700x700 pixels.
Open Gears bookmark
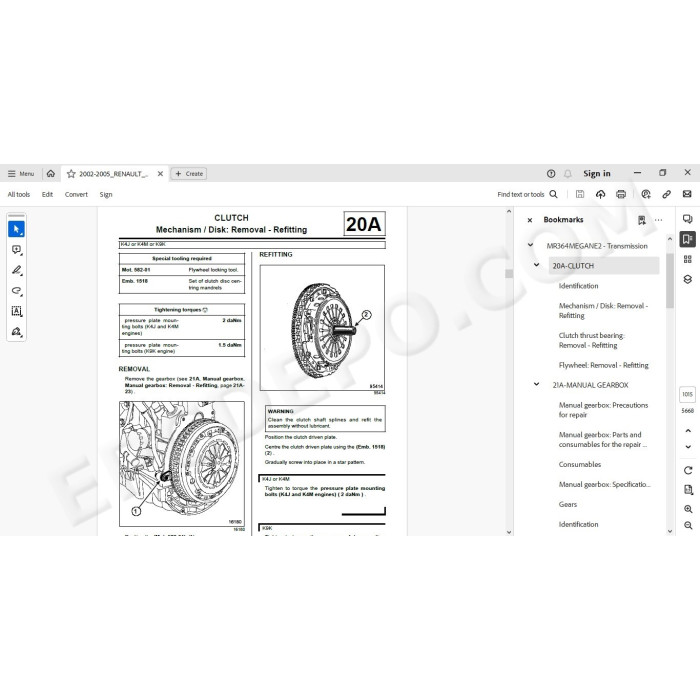(567, 504)
